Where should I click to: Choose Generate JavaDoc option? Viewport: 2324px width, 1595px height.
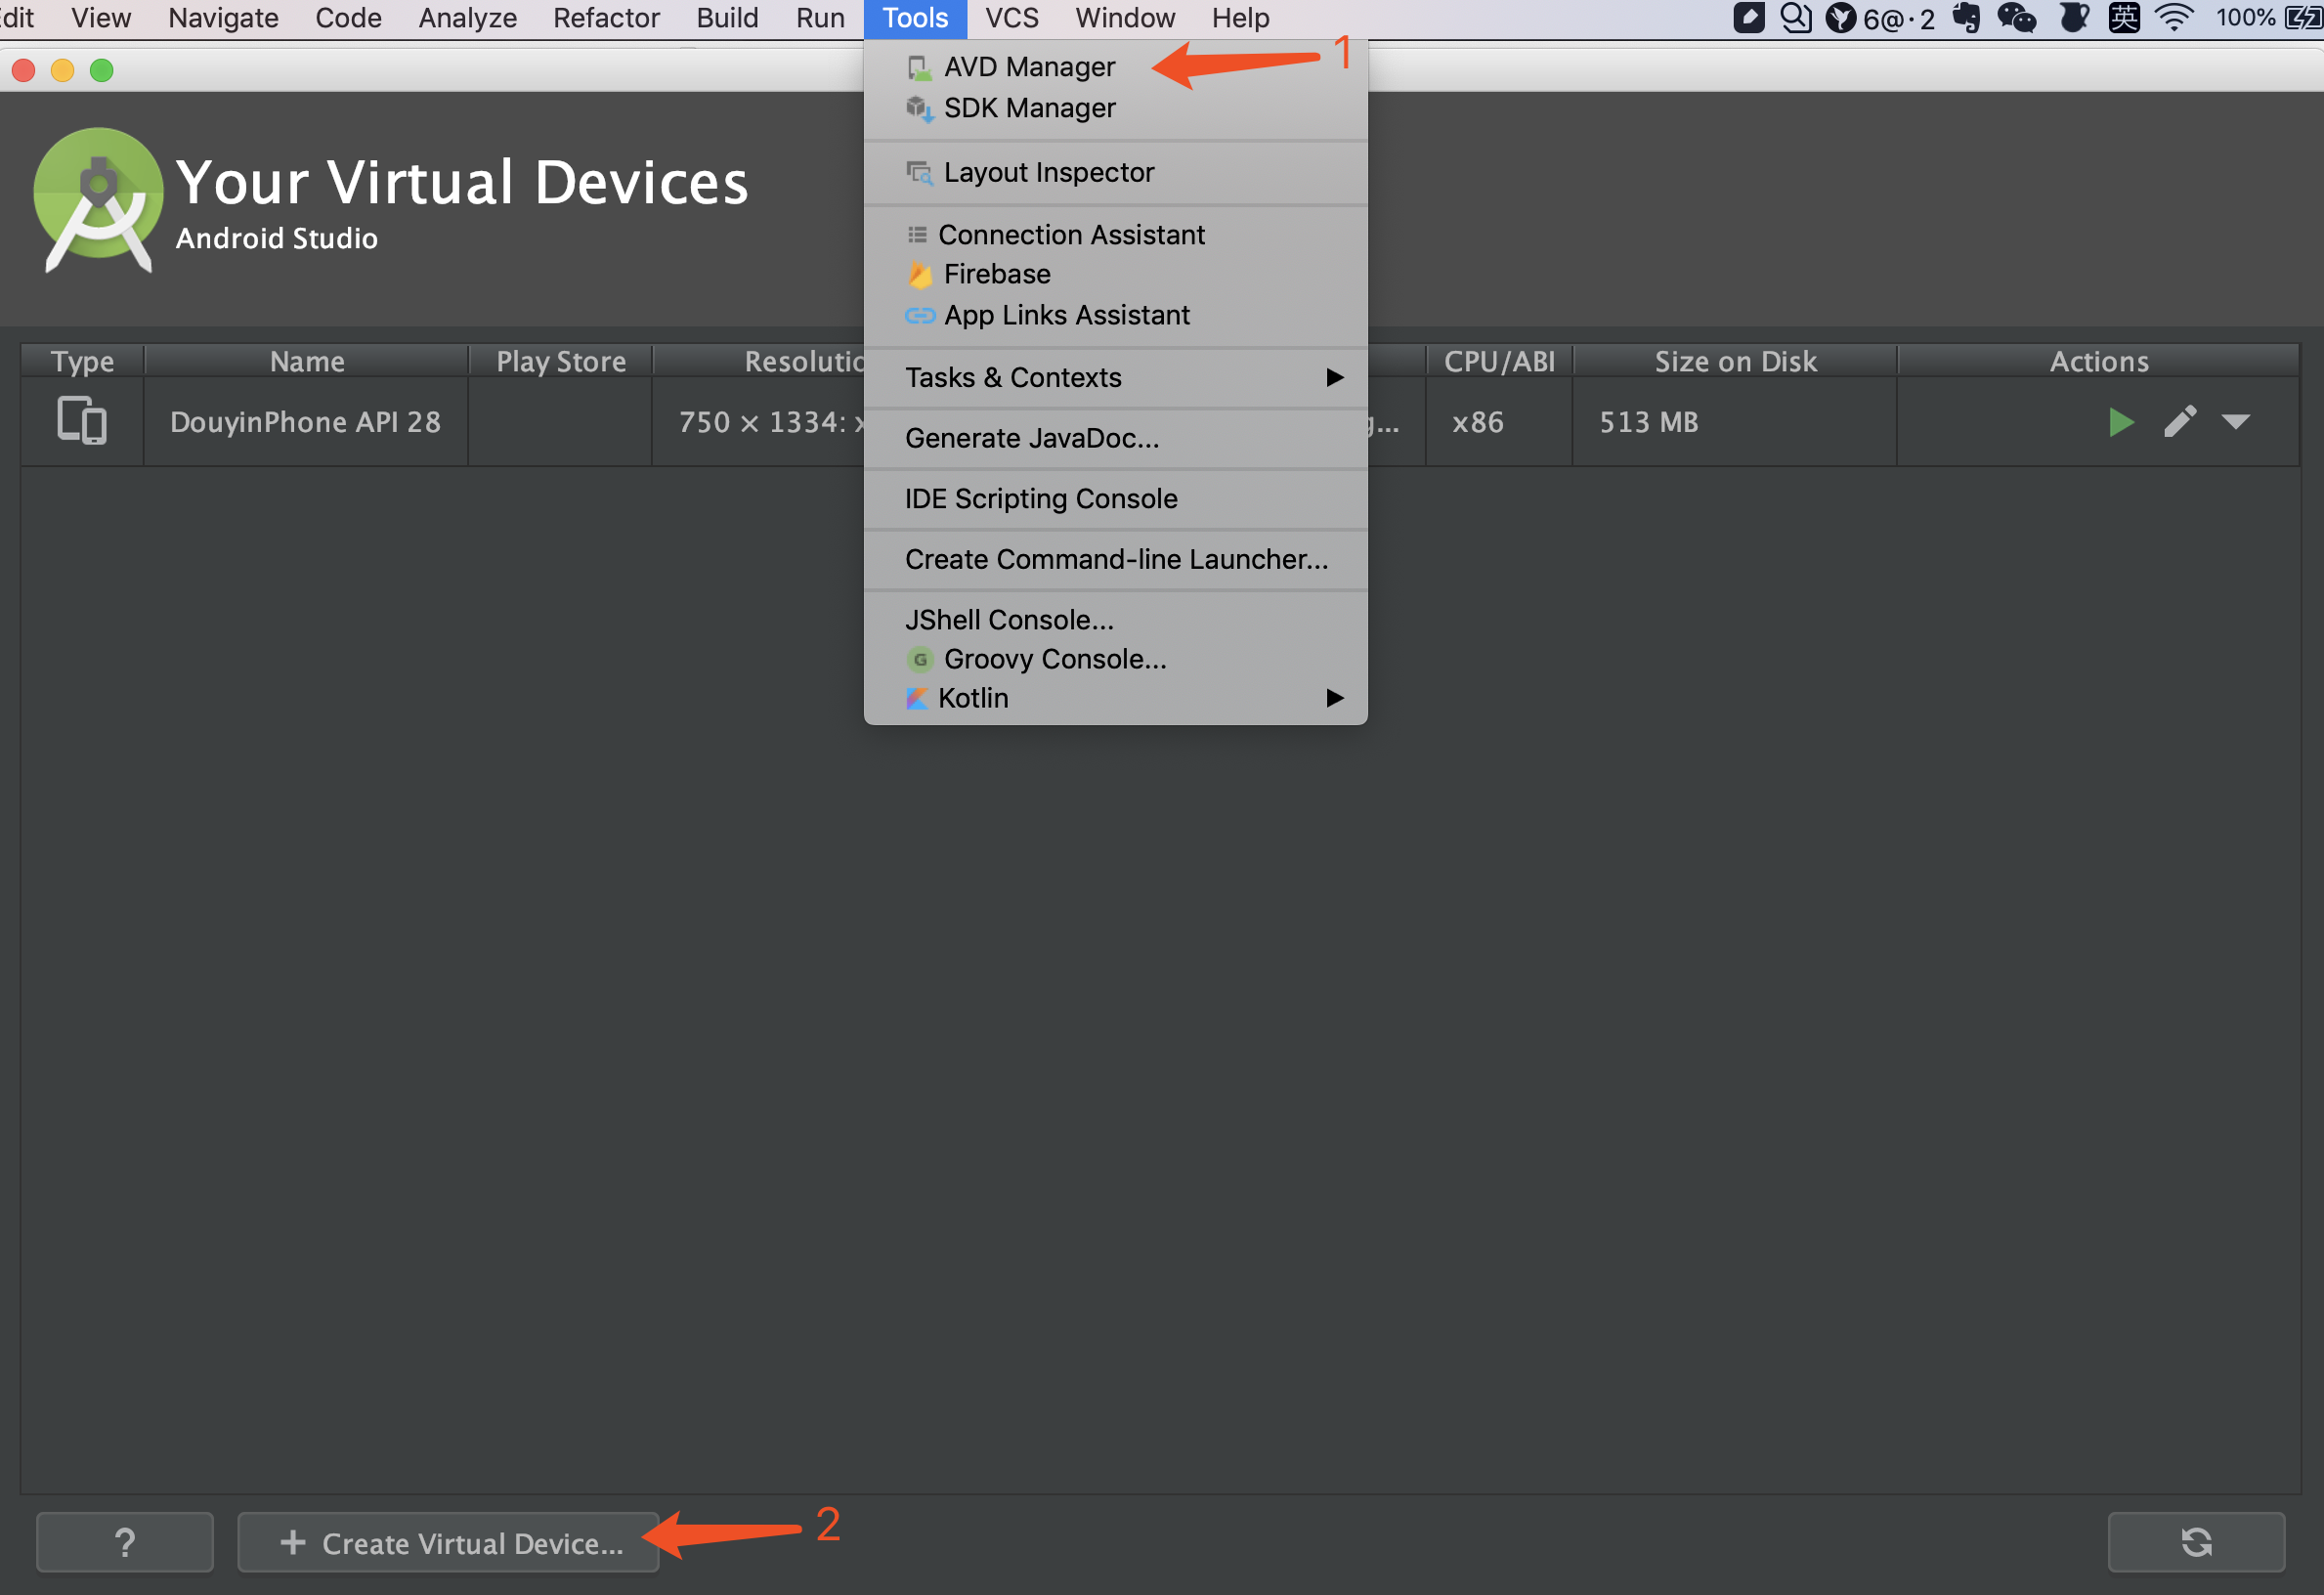pos(1031,438)
